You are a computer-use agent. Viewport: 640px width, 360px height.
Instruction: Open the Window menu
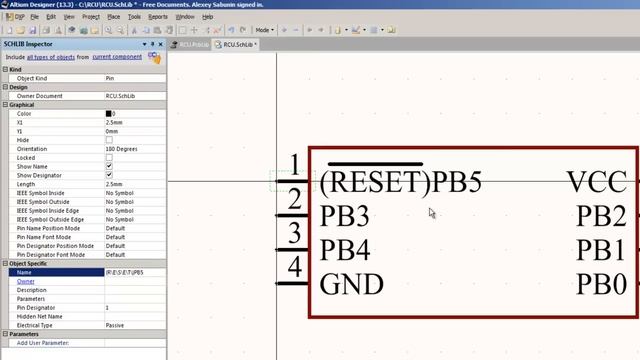coord(185,17)
